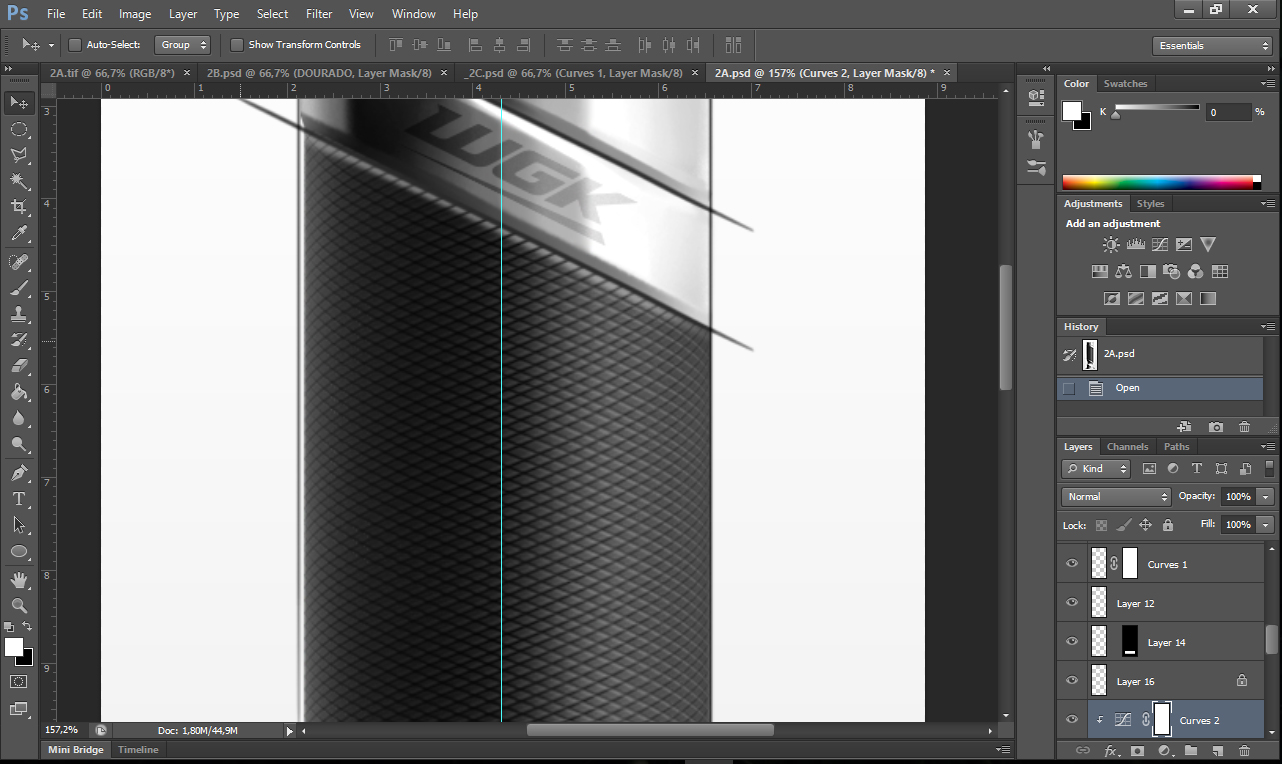Create a new layer icon
The height and width of the screenshot is (764, 1282).
[x=1217, y=750]
